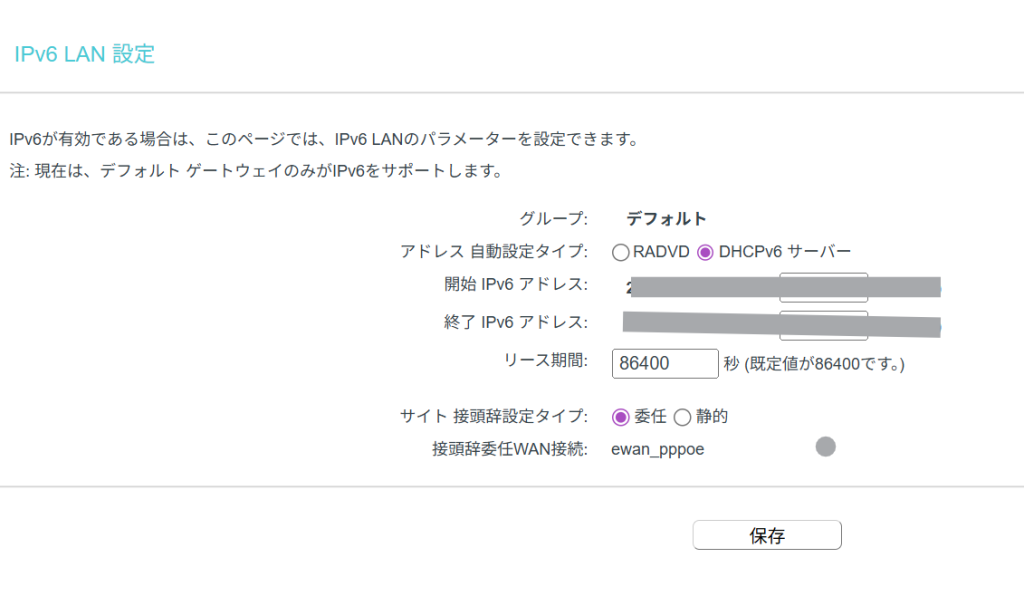Click the IPv6 LAN 設定 page heading

[x=84, y=54]
